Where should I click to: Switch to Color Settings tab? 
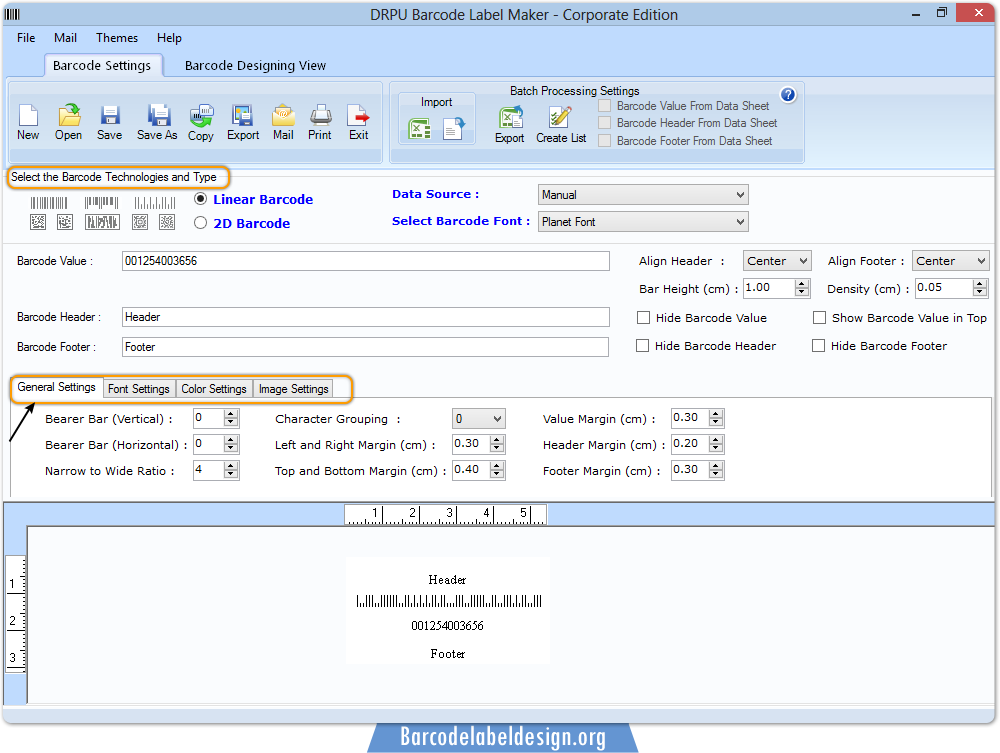tap(214, 388)
